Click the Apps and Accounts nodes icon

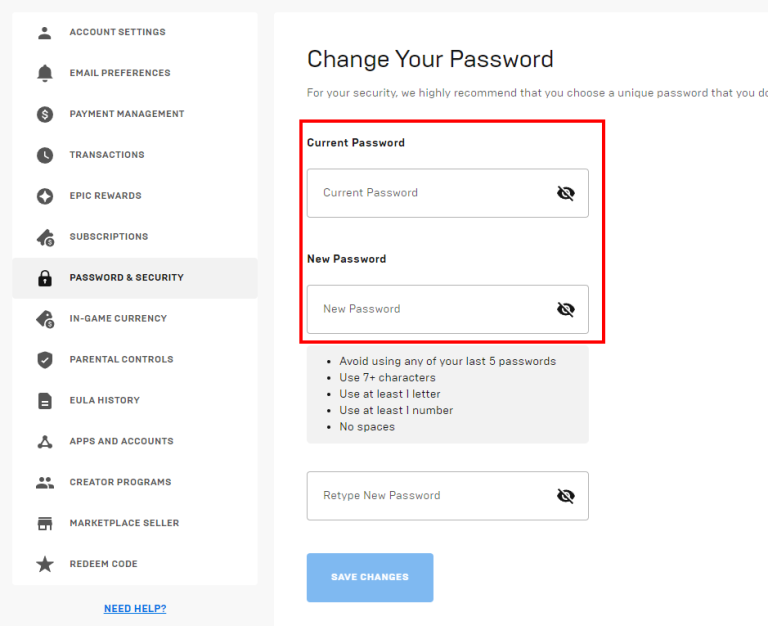(45, 441)
